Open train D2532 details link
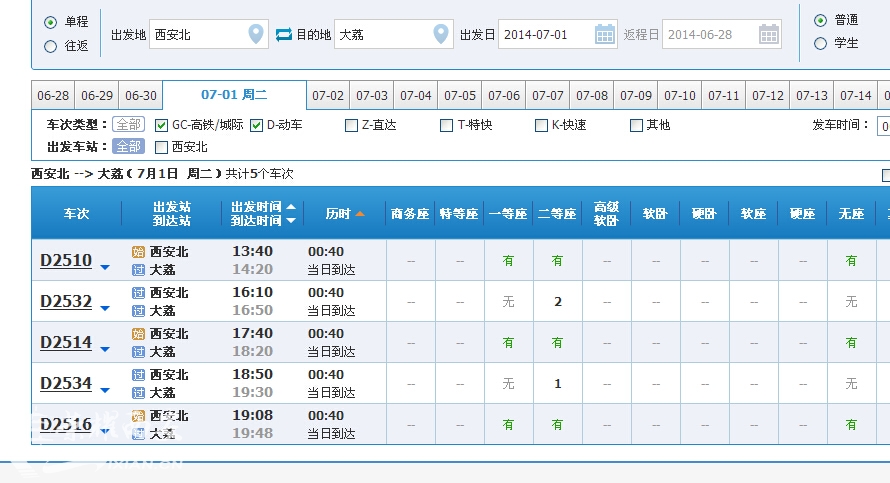The height and width of the screenshot is (483, 890). (x=66, y=301)
